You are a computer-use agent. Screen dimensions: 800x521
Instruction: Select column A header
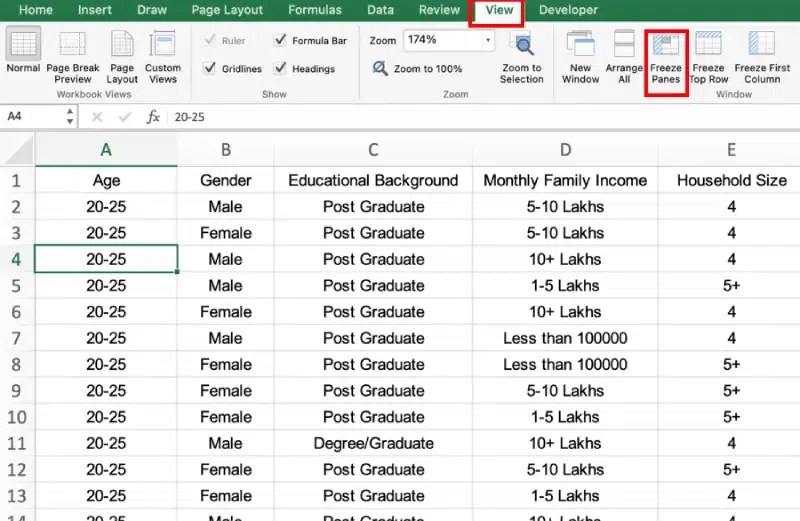click(x=106, y=150)
